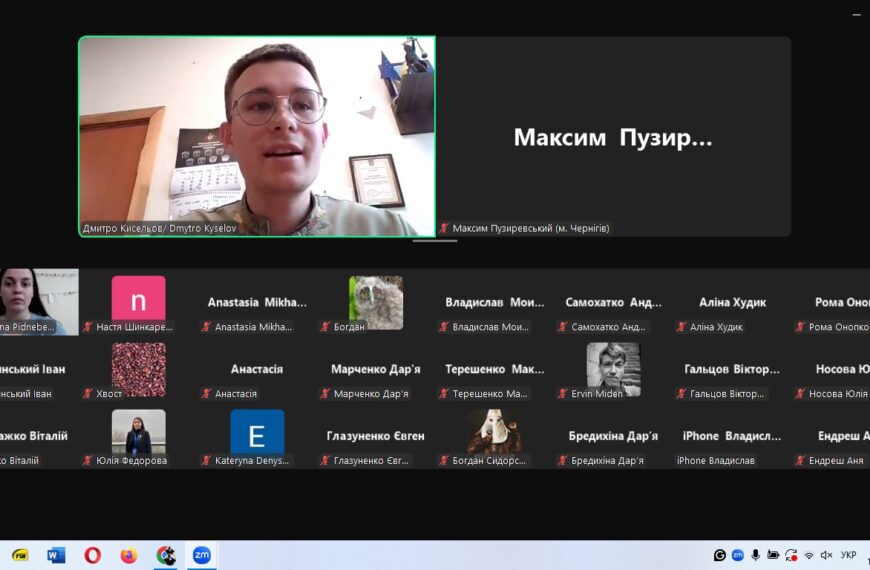Click muted mic icon beside Anastasia Mikha
This screenshot has height=570, width=870.
point(206,327)
